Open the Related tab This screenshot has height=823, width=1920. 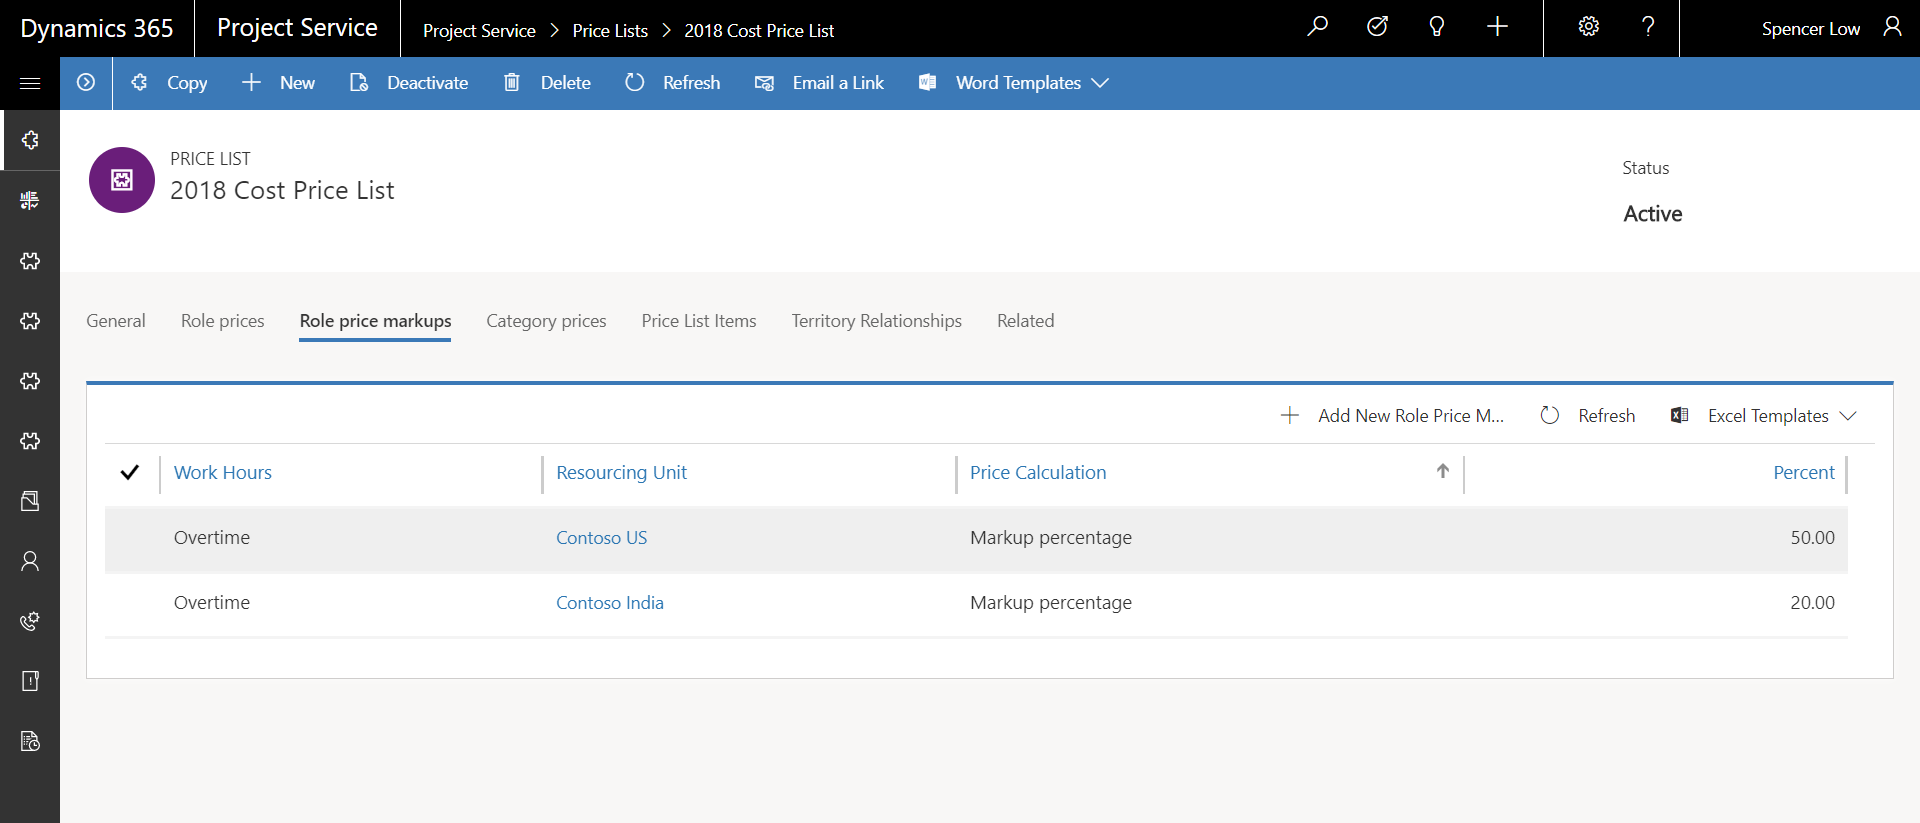tap(1025, 321)
